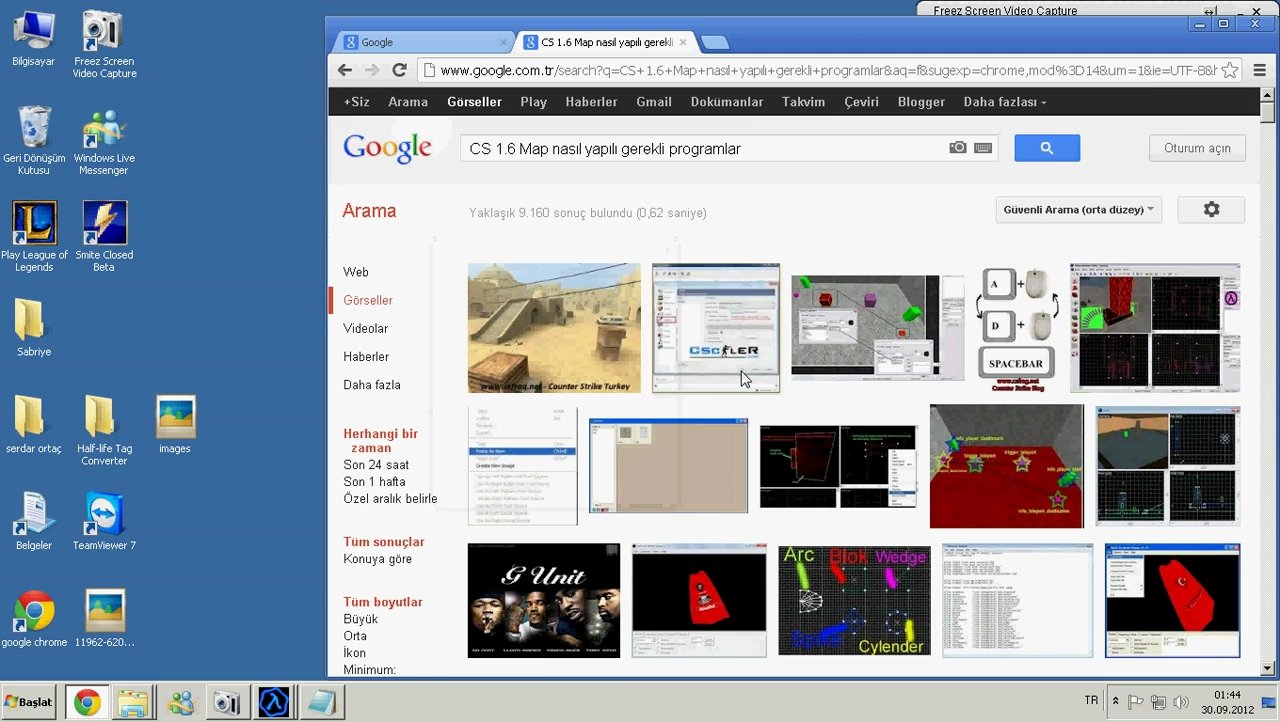Open the 11962-620 image file on desktop

click(x=104, y=619)
